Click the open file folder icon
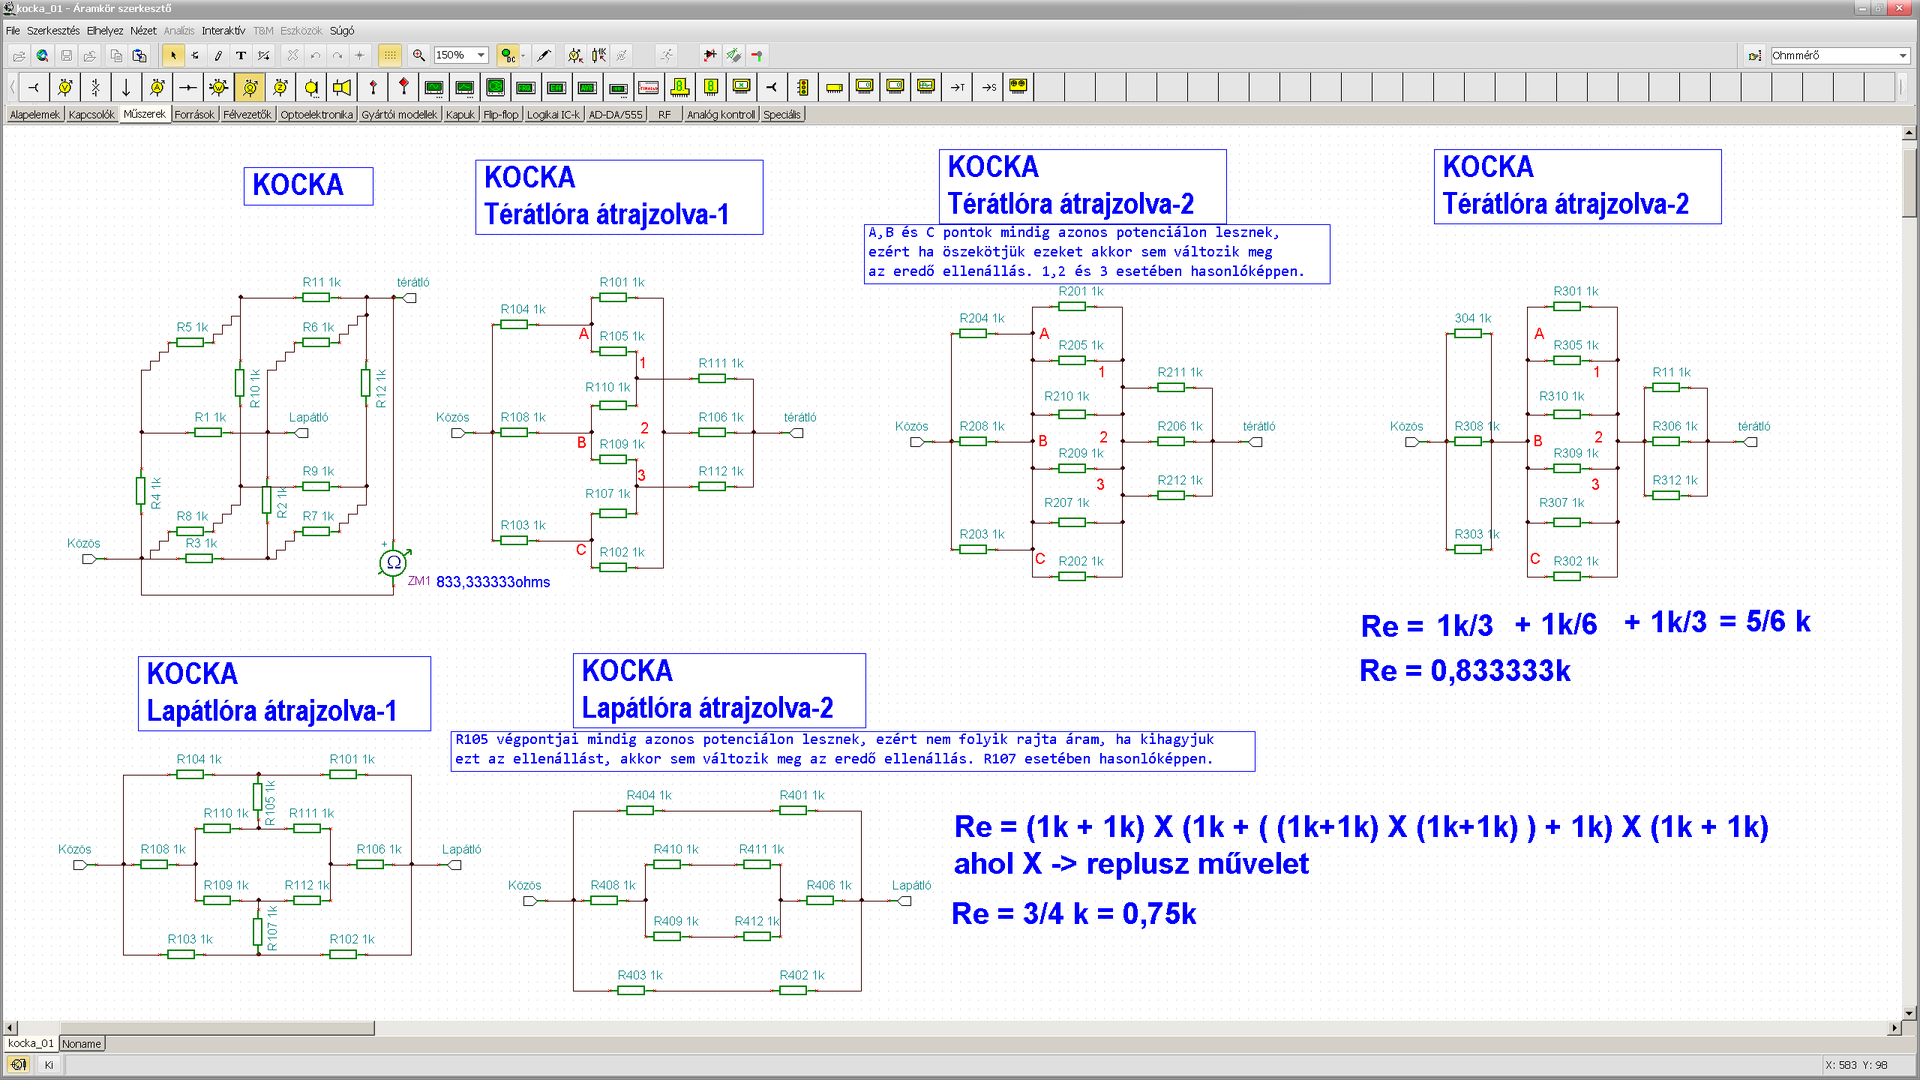The width and height of the screenshot is (1920, 1080). (18, 56)
